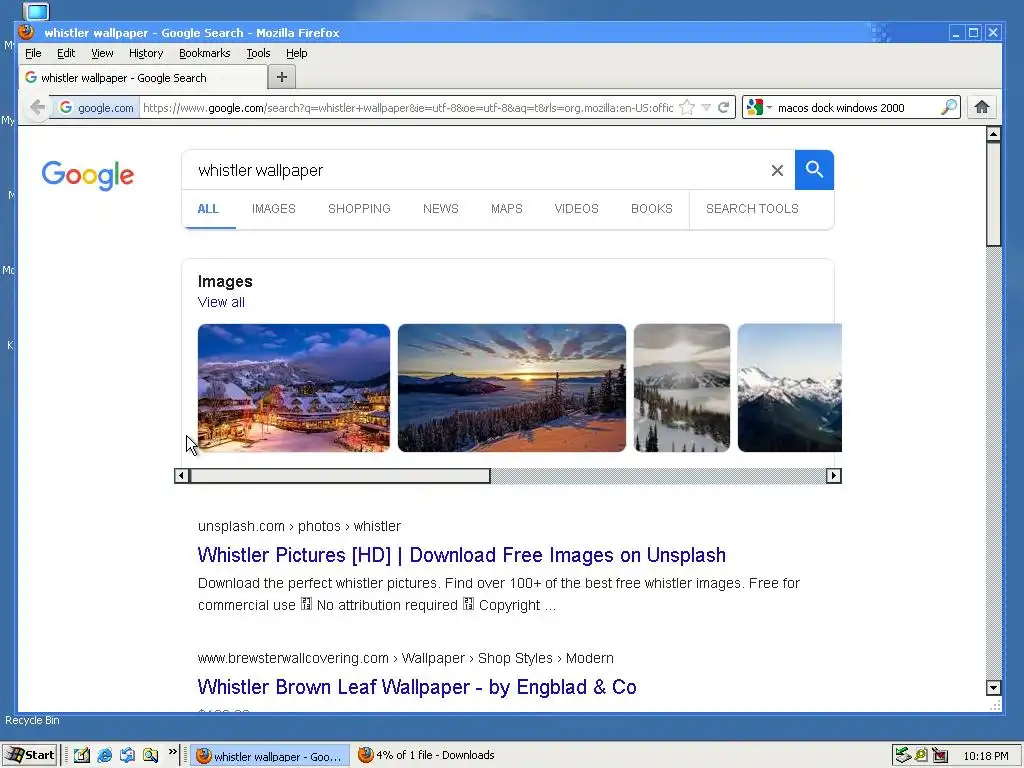Screen dimensions: 1024x768
Task: Open the Windows Start button
Action: coord(30,755)
